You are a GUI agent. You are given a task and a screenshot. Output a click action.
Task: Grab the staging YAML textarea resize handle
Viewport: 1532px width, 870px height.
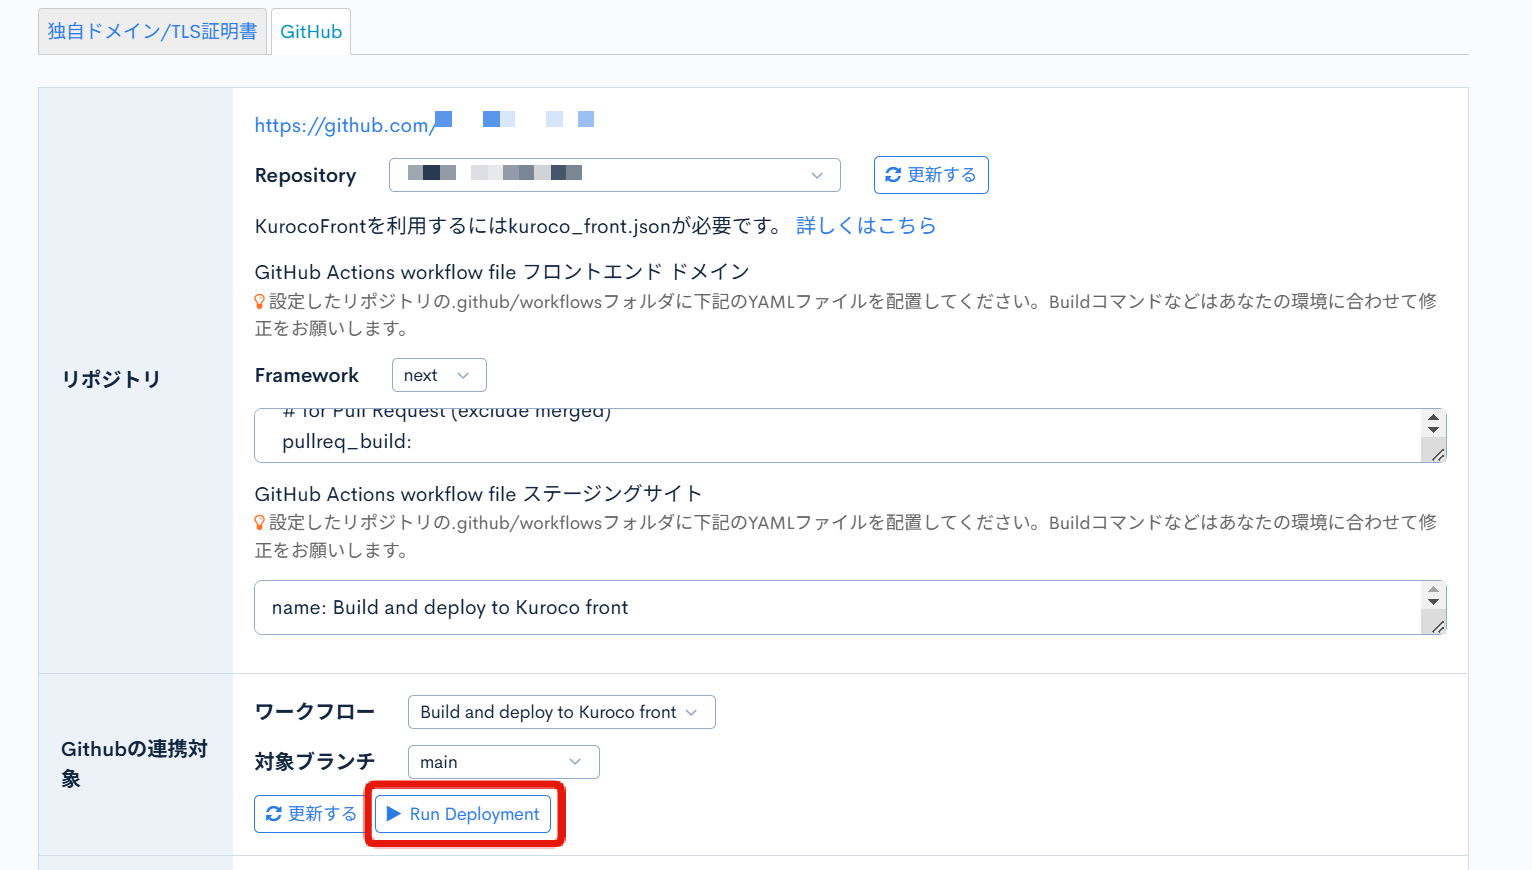pyautogui.click(x=1438, y=627)
